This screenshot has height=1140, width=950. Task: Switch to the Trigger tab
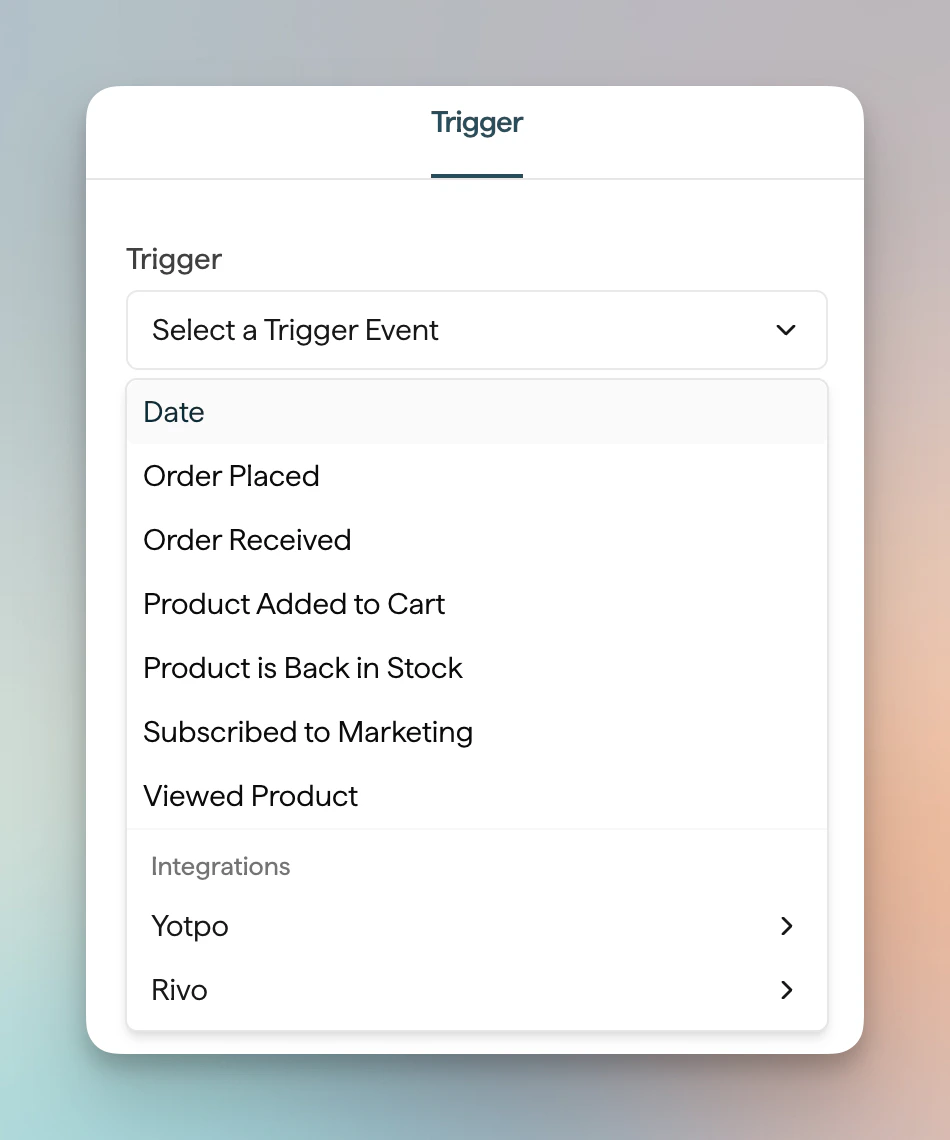point(476,122)
